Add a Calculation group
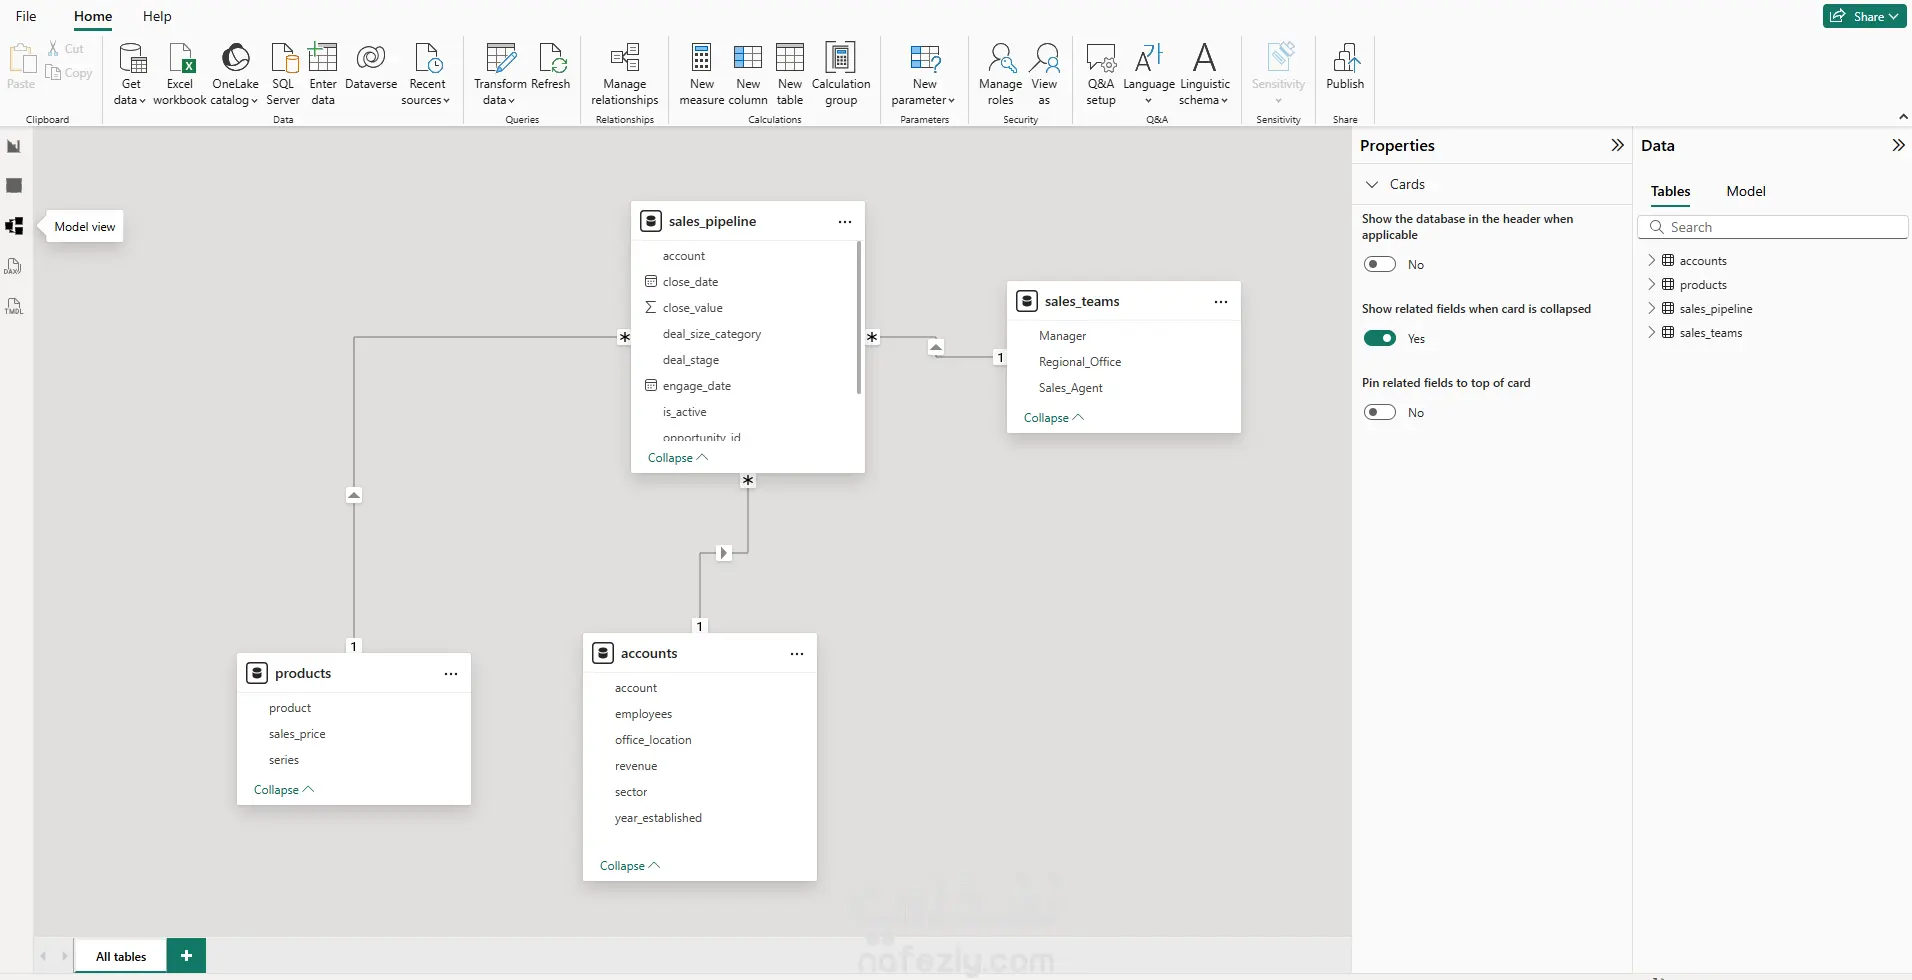Screen dimensions: 1912x980 click(x=841, y=74)
